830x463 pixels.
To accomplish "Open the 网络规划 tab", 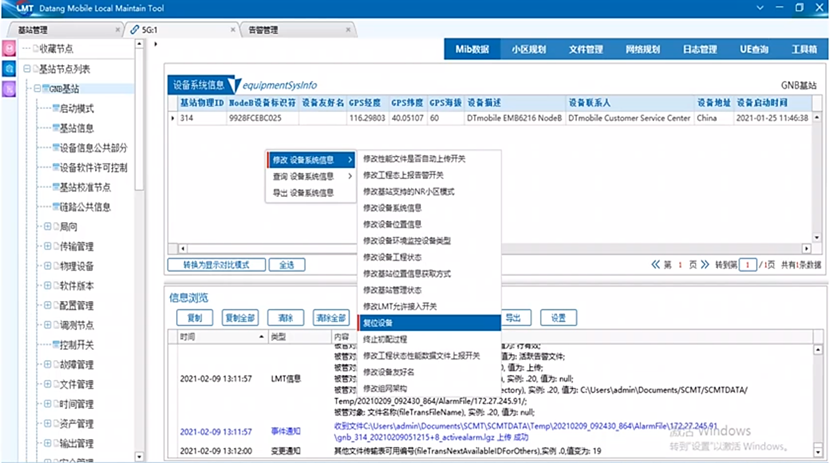I will pyautogui.click(x=643, y=49).
